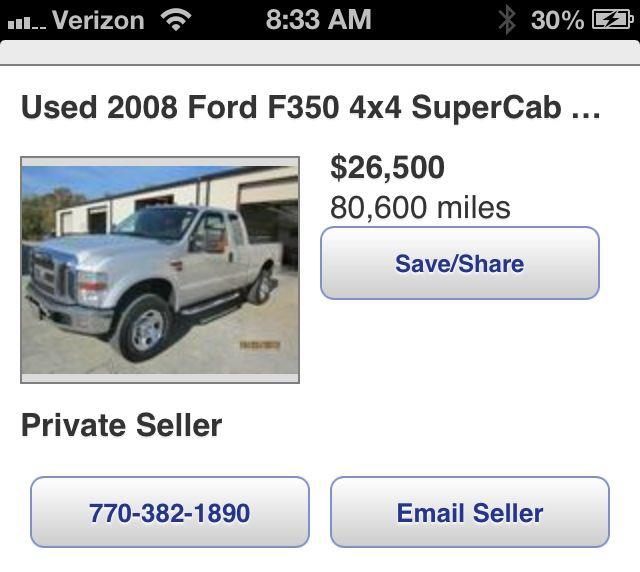Tap the 30% battery percentage
This screenshot has width=640, height=572.
(557, 19)
